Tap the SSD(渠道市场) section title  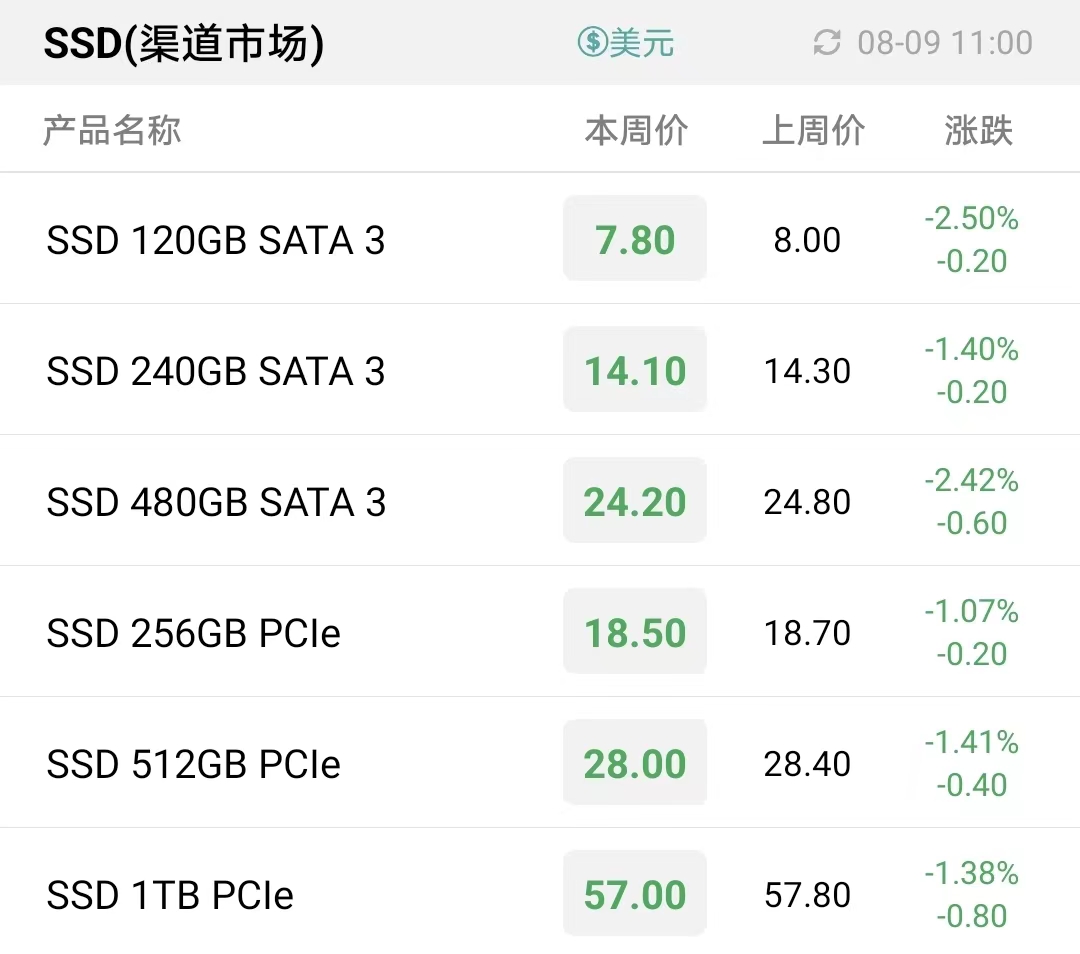tap(183, 43)
